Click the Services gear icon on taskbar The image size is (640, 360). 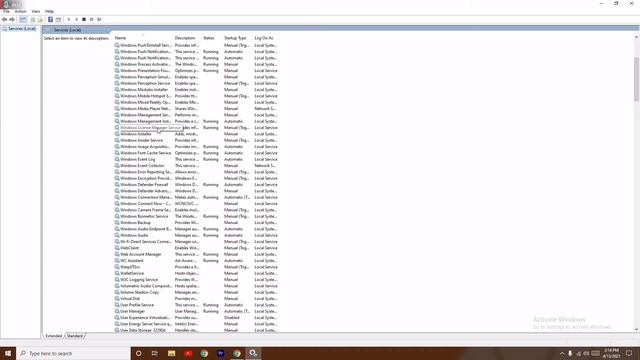[253, 353]
